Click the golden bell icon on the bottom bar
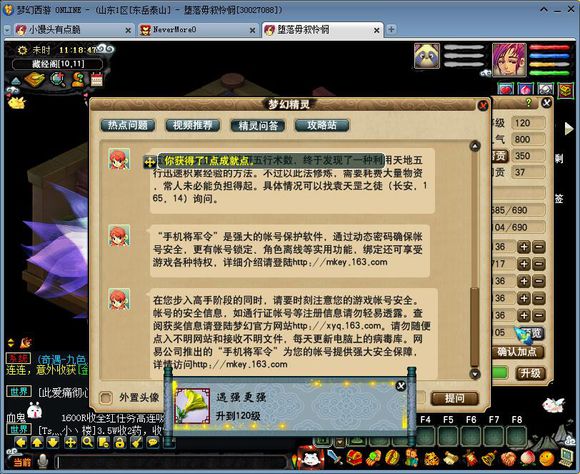Viewport: 580px width, 474px height. tap(489, 458)
